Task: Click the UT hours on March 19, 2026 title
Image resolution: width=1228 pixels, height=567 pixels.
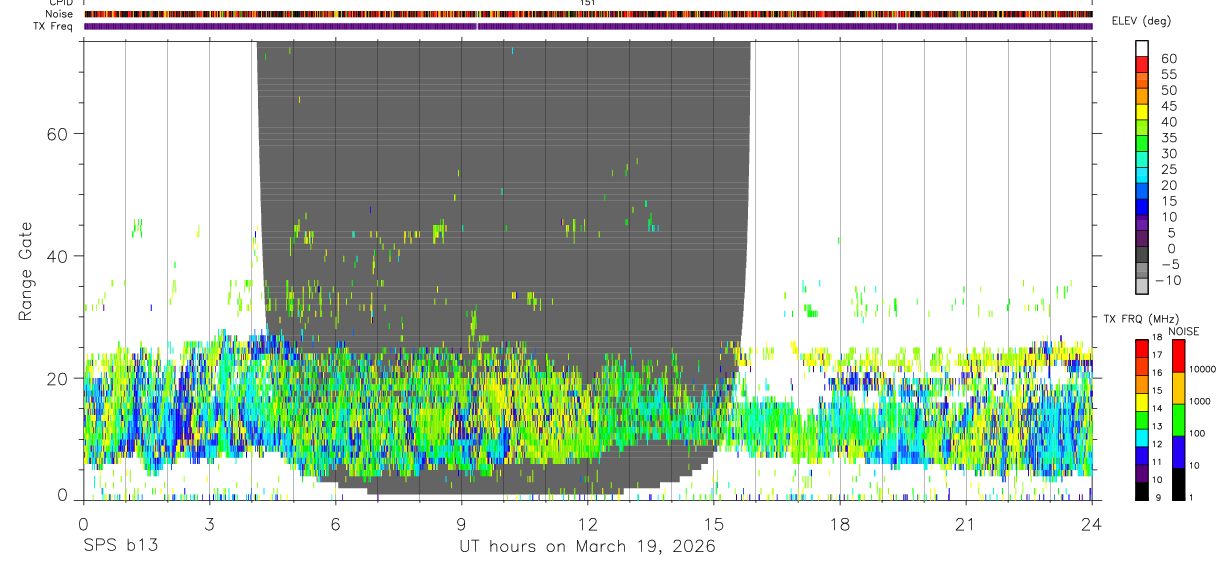Action: [x=588, y=547]
